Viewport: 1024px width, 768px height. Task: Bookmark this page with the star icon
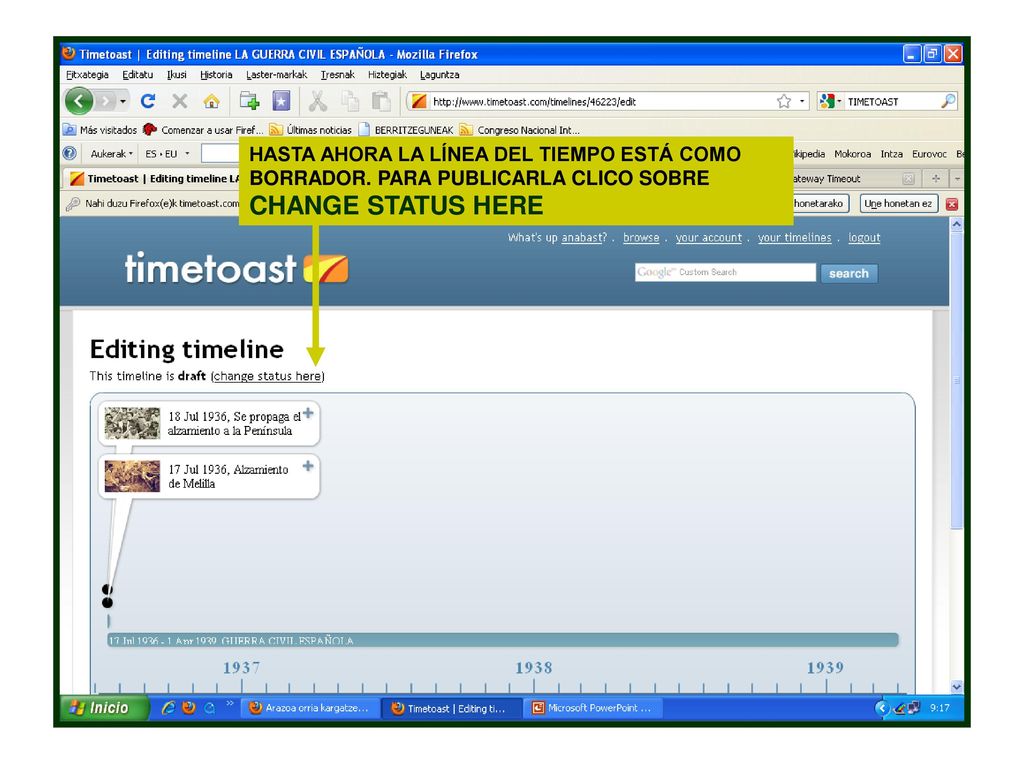click(784, 101)
